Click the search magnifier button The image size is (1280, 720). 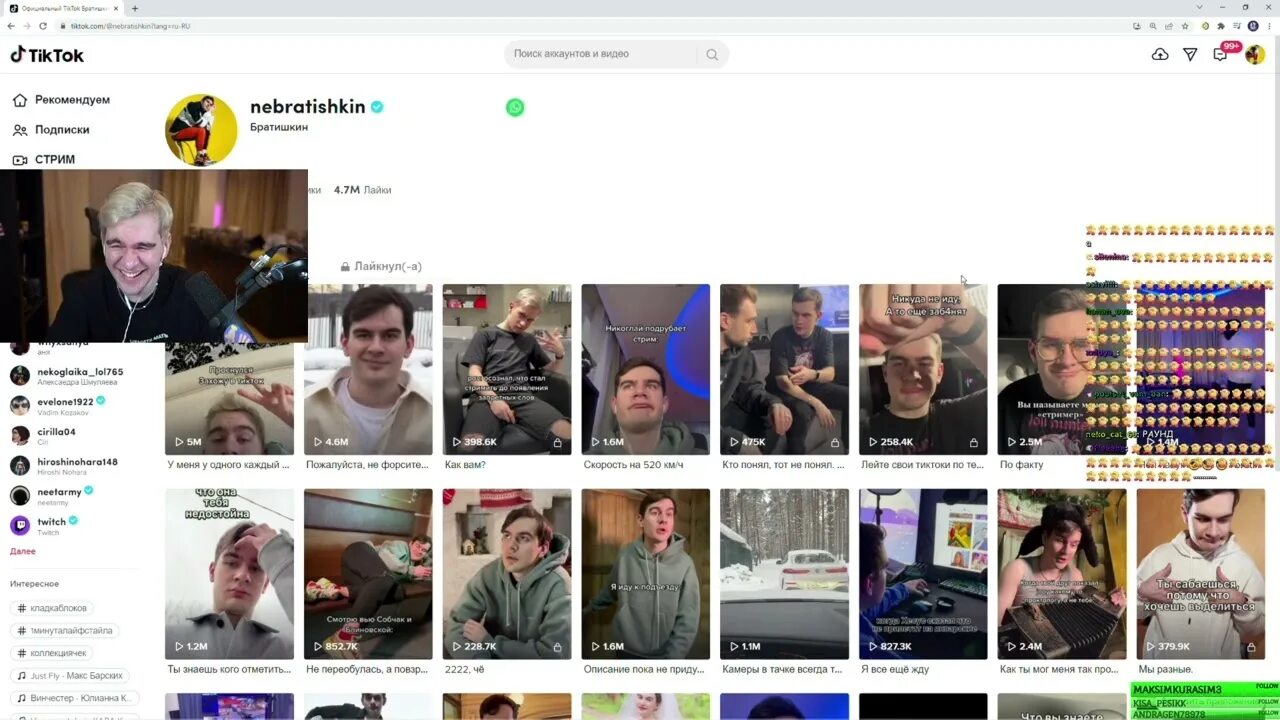point(712,54)
